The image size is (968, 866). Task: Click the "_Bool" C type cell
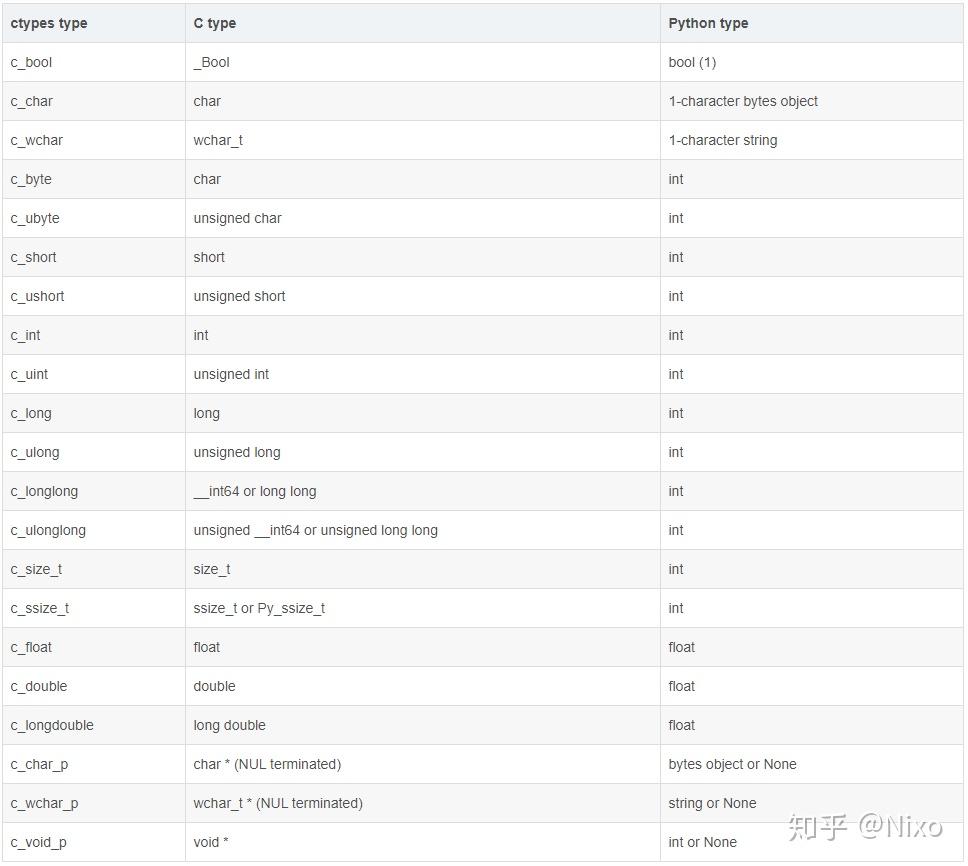pyautogui.click(x=212, y=62)
